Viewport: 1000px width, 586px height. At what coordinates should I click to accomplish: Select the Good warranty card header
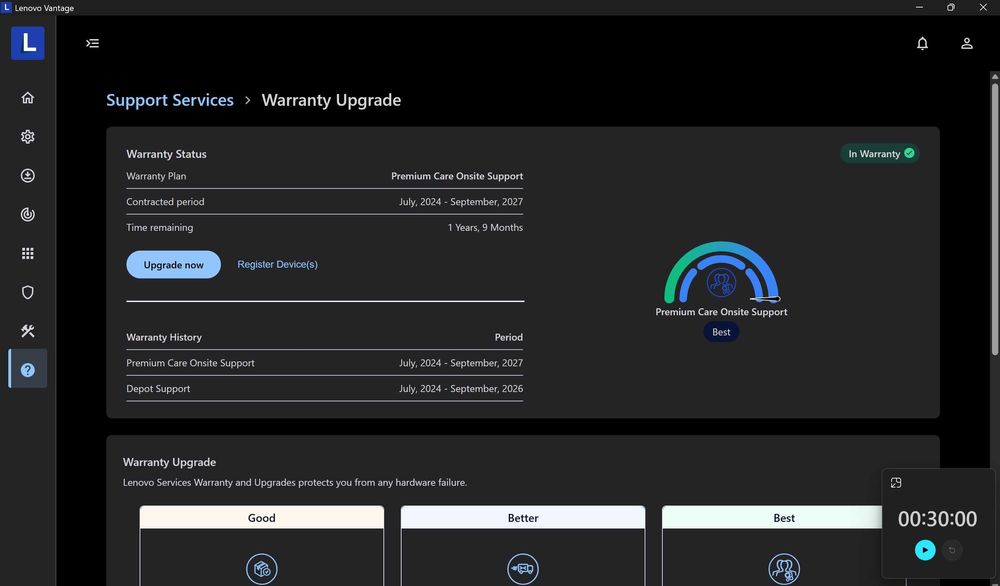261,518
